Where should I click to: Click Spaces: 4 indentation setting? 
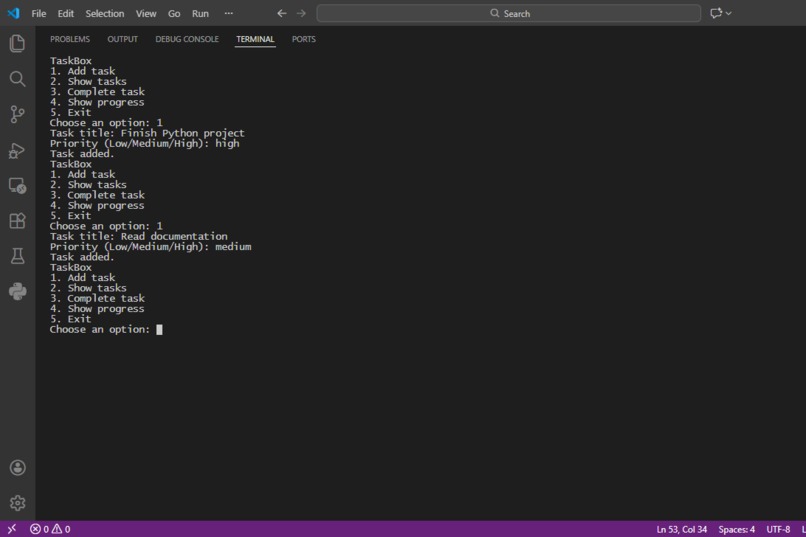click(x=737, y=529)
